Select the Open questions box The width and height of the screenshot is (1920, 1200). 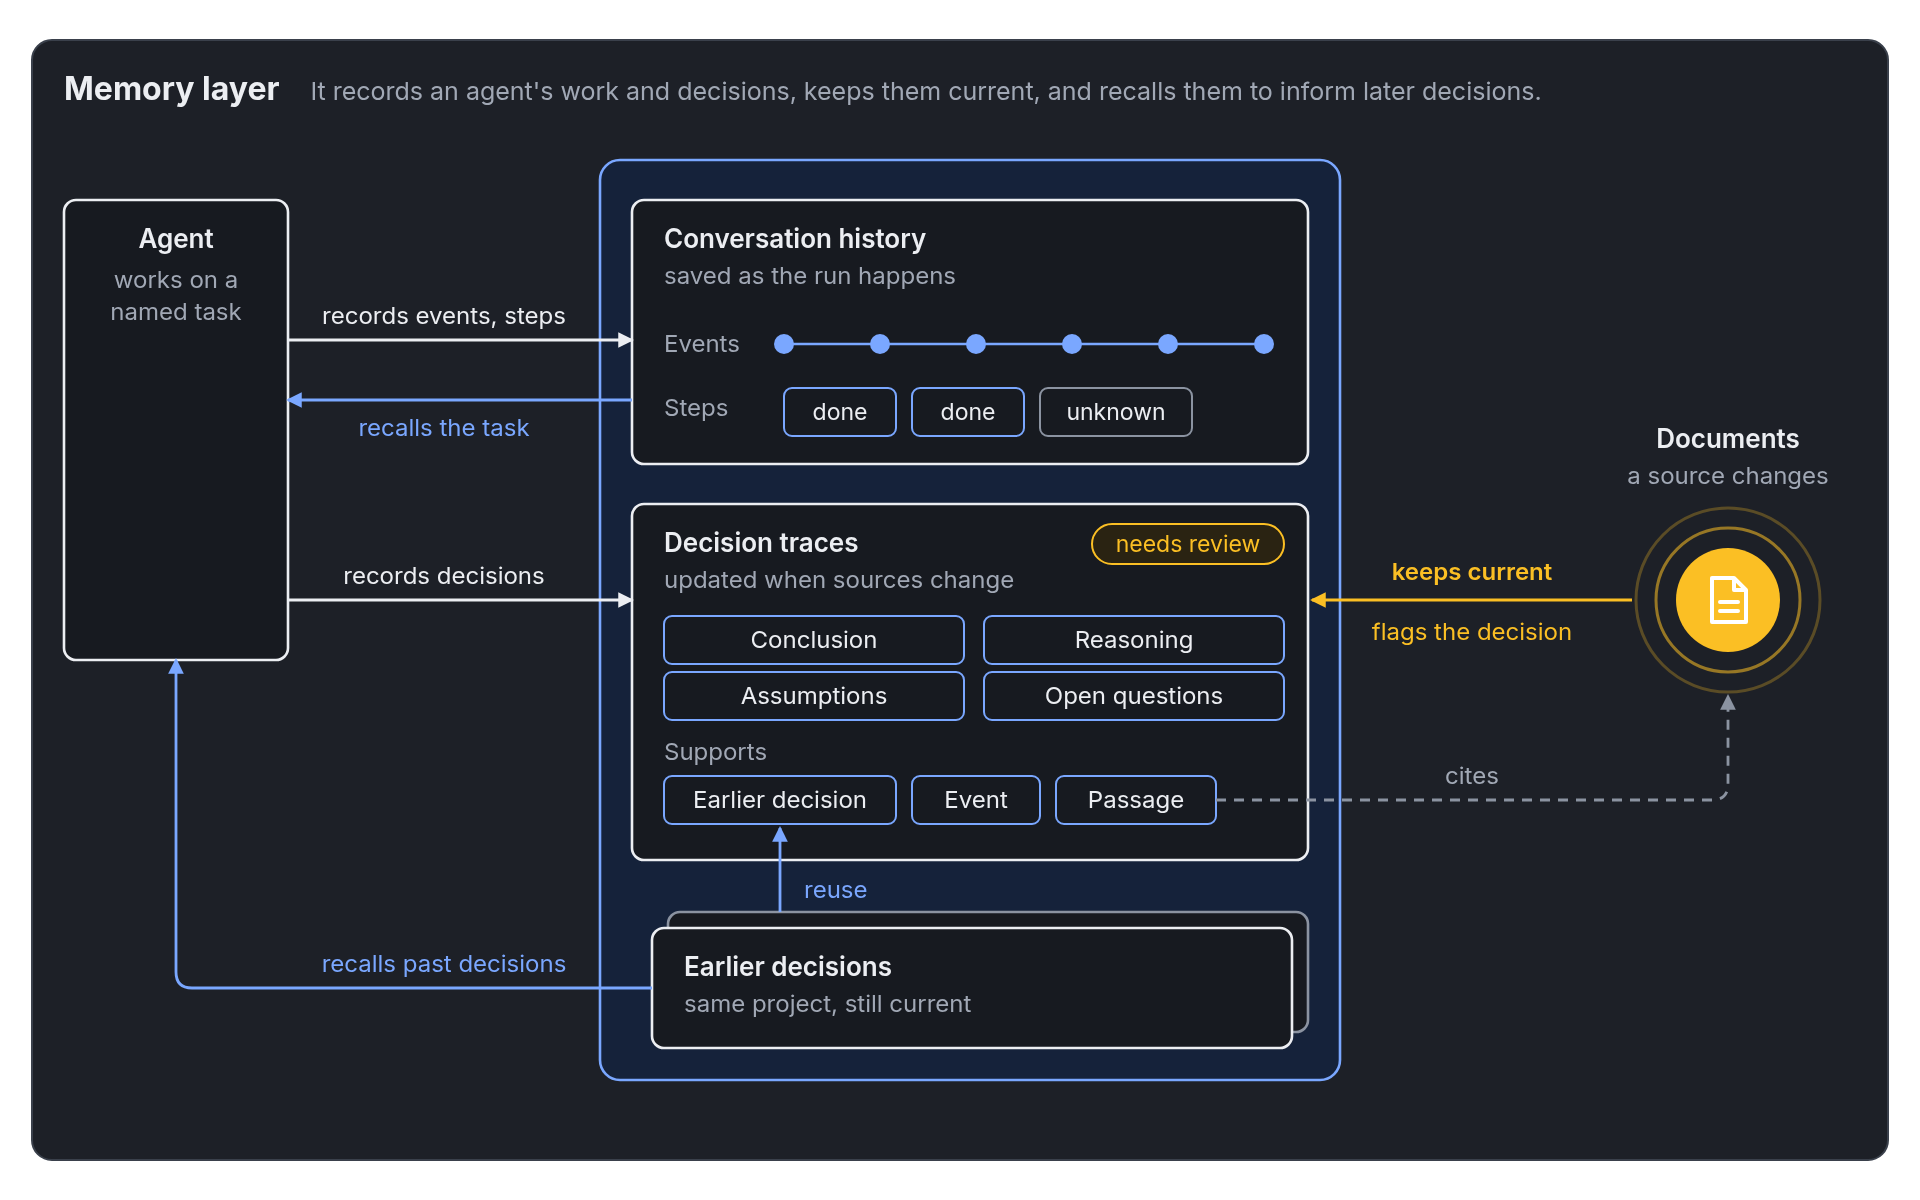coord(1134,696)
